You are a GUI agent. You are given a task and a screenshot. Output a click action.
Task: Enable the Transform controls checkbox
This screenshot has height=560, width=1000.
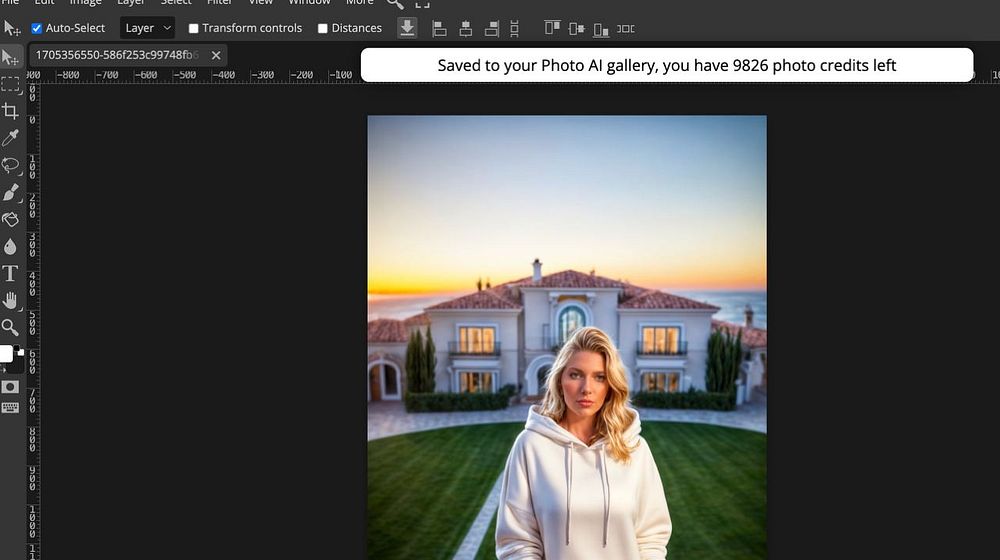tap(194, 28)
